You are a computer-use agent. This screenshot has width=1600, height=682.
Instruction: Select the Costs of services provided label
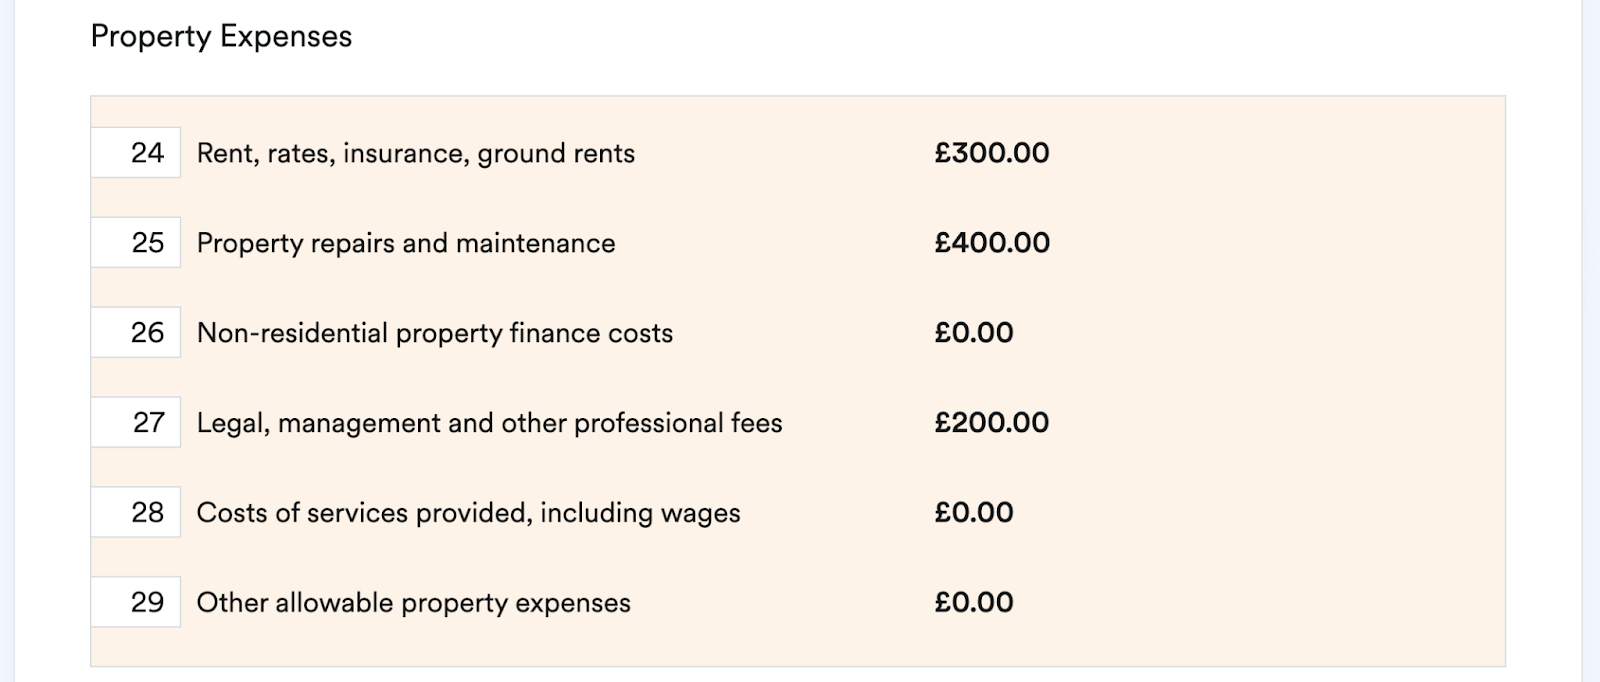469,513
